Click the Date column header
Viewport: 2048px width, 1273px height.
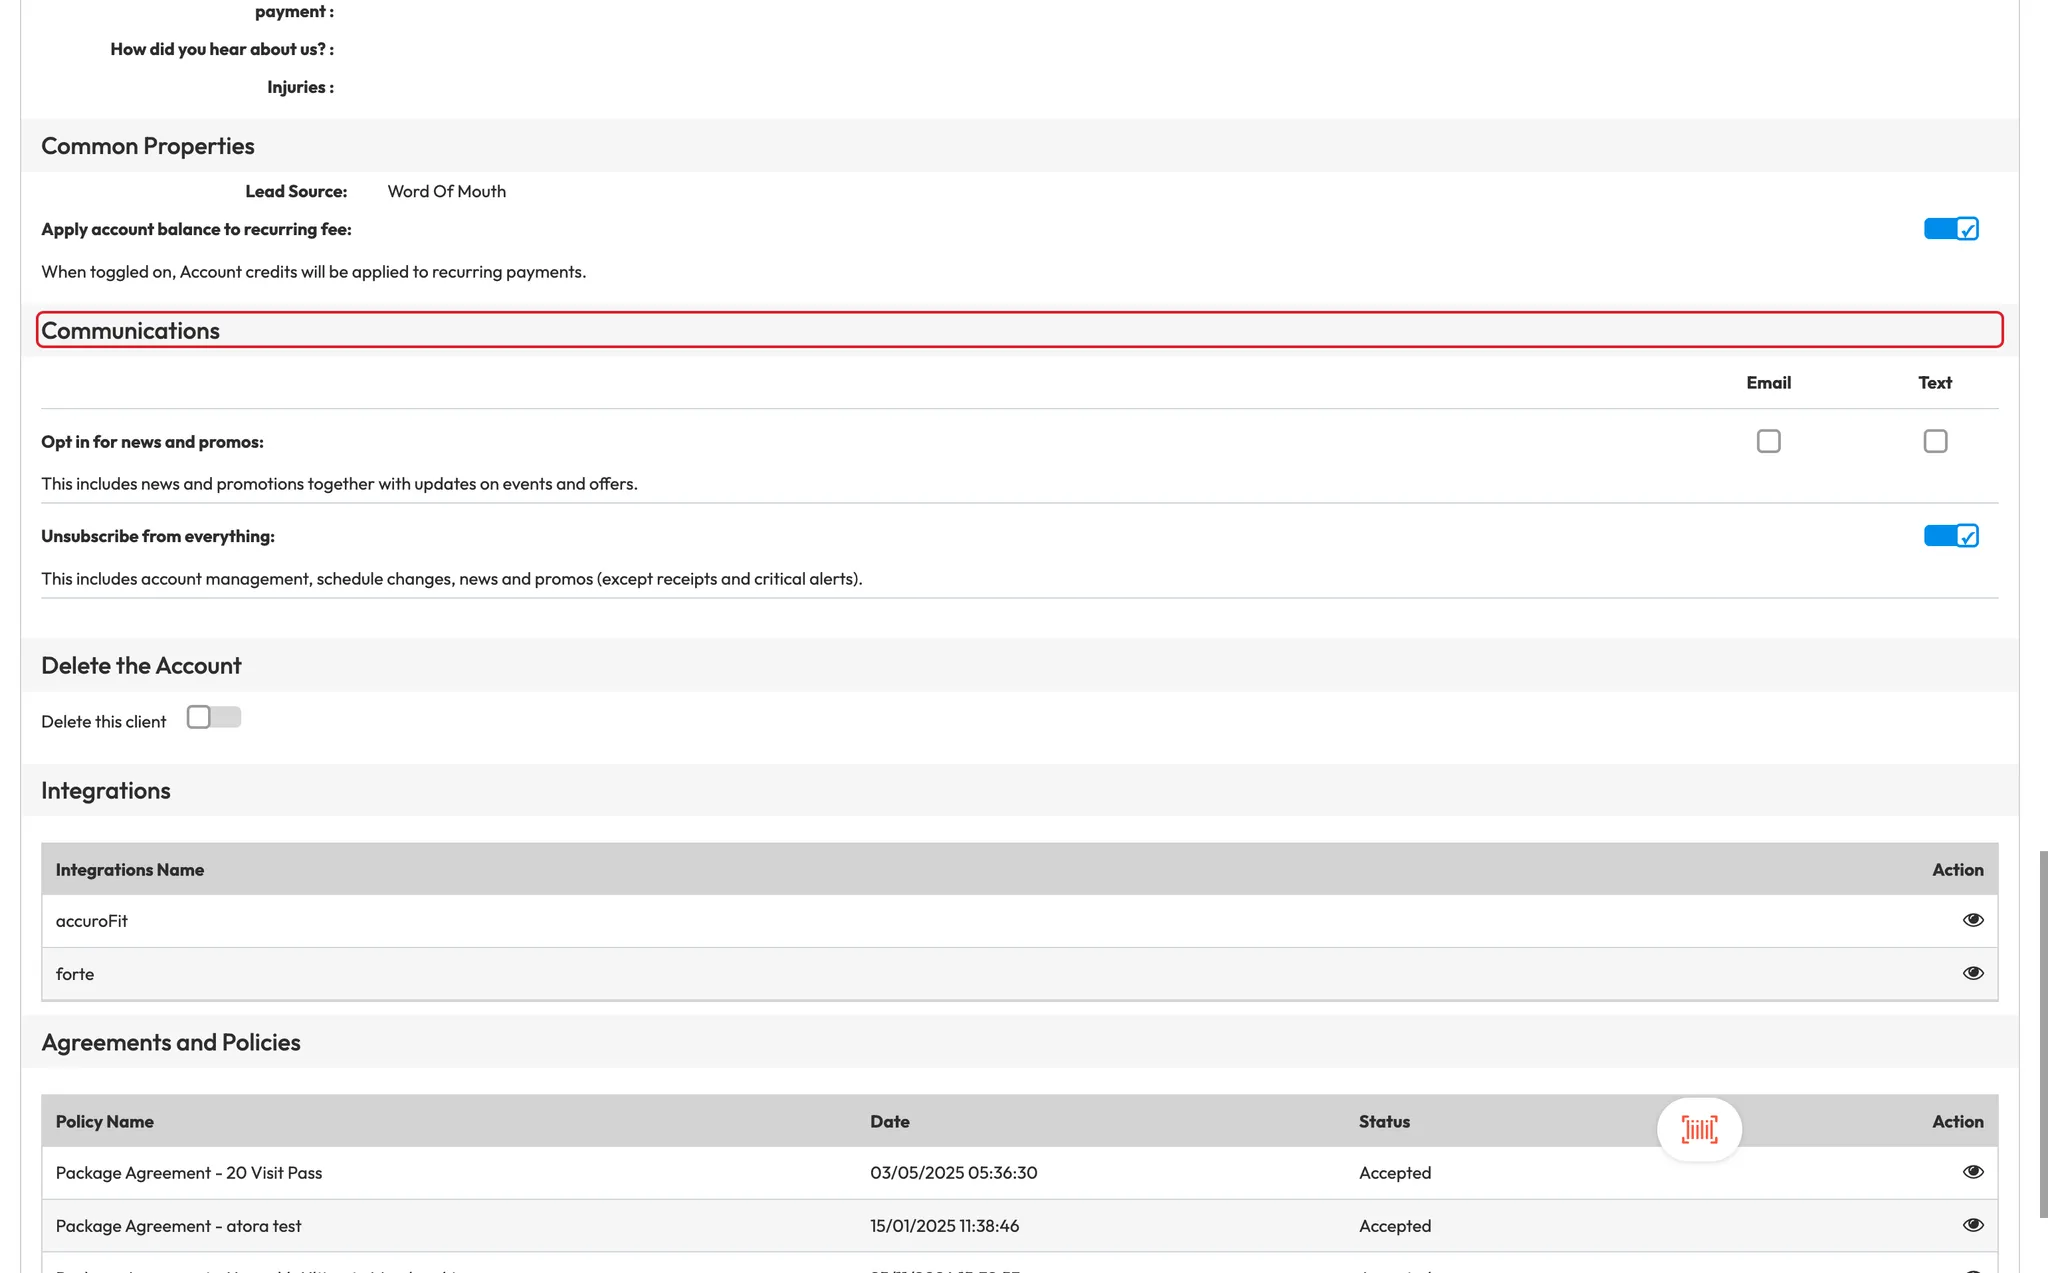pyautogui.click(x=889, y=1121)
